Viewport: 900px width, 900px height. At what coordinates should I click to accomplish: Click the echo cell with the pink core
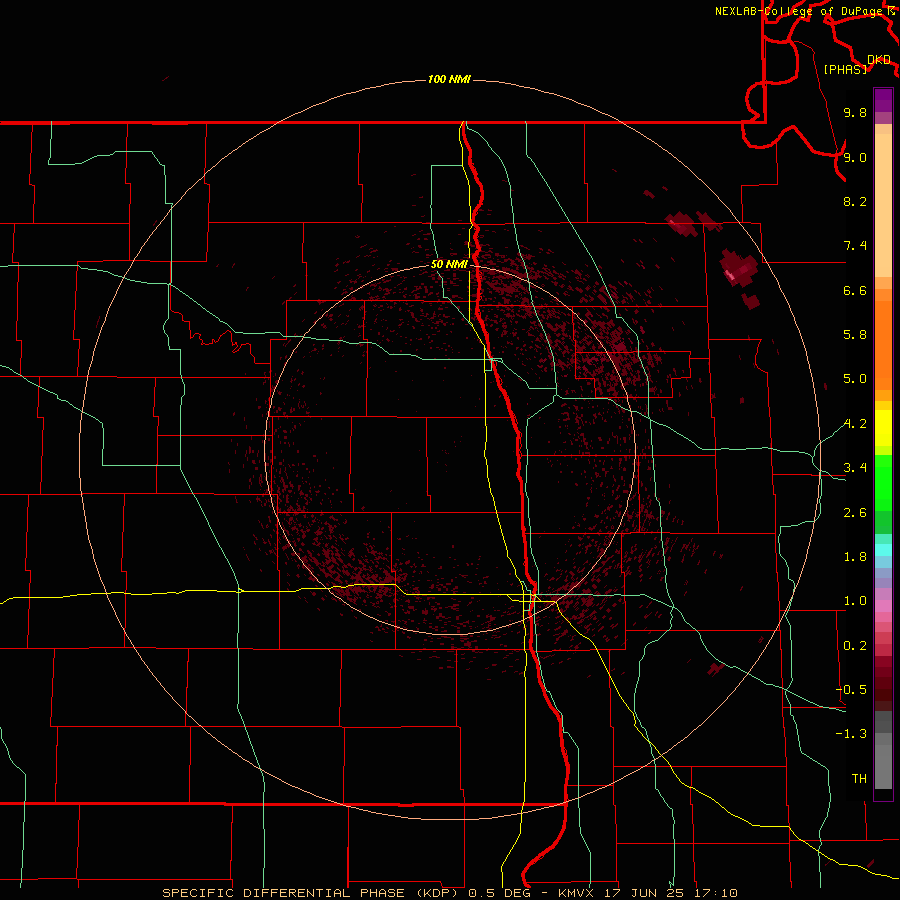coord(738,267)
